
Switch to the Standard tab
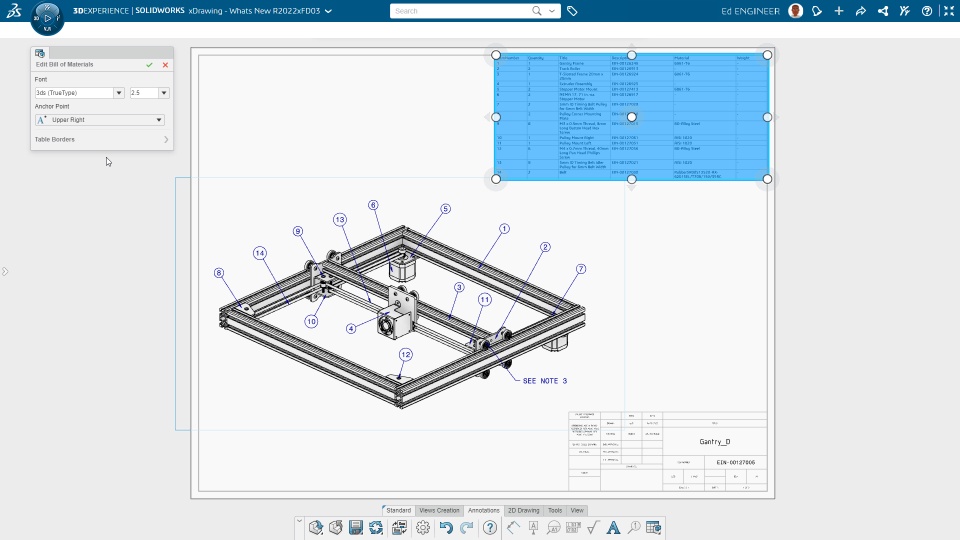(398, 510)
